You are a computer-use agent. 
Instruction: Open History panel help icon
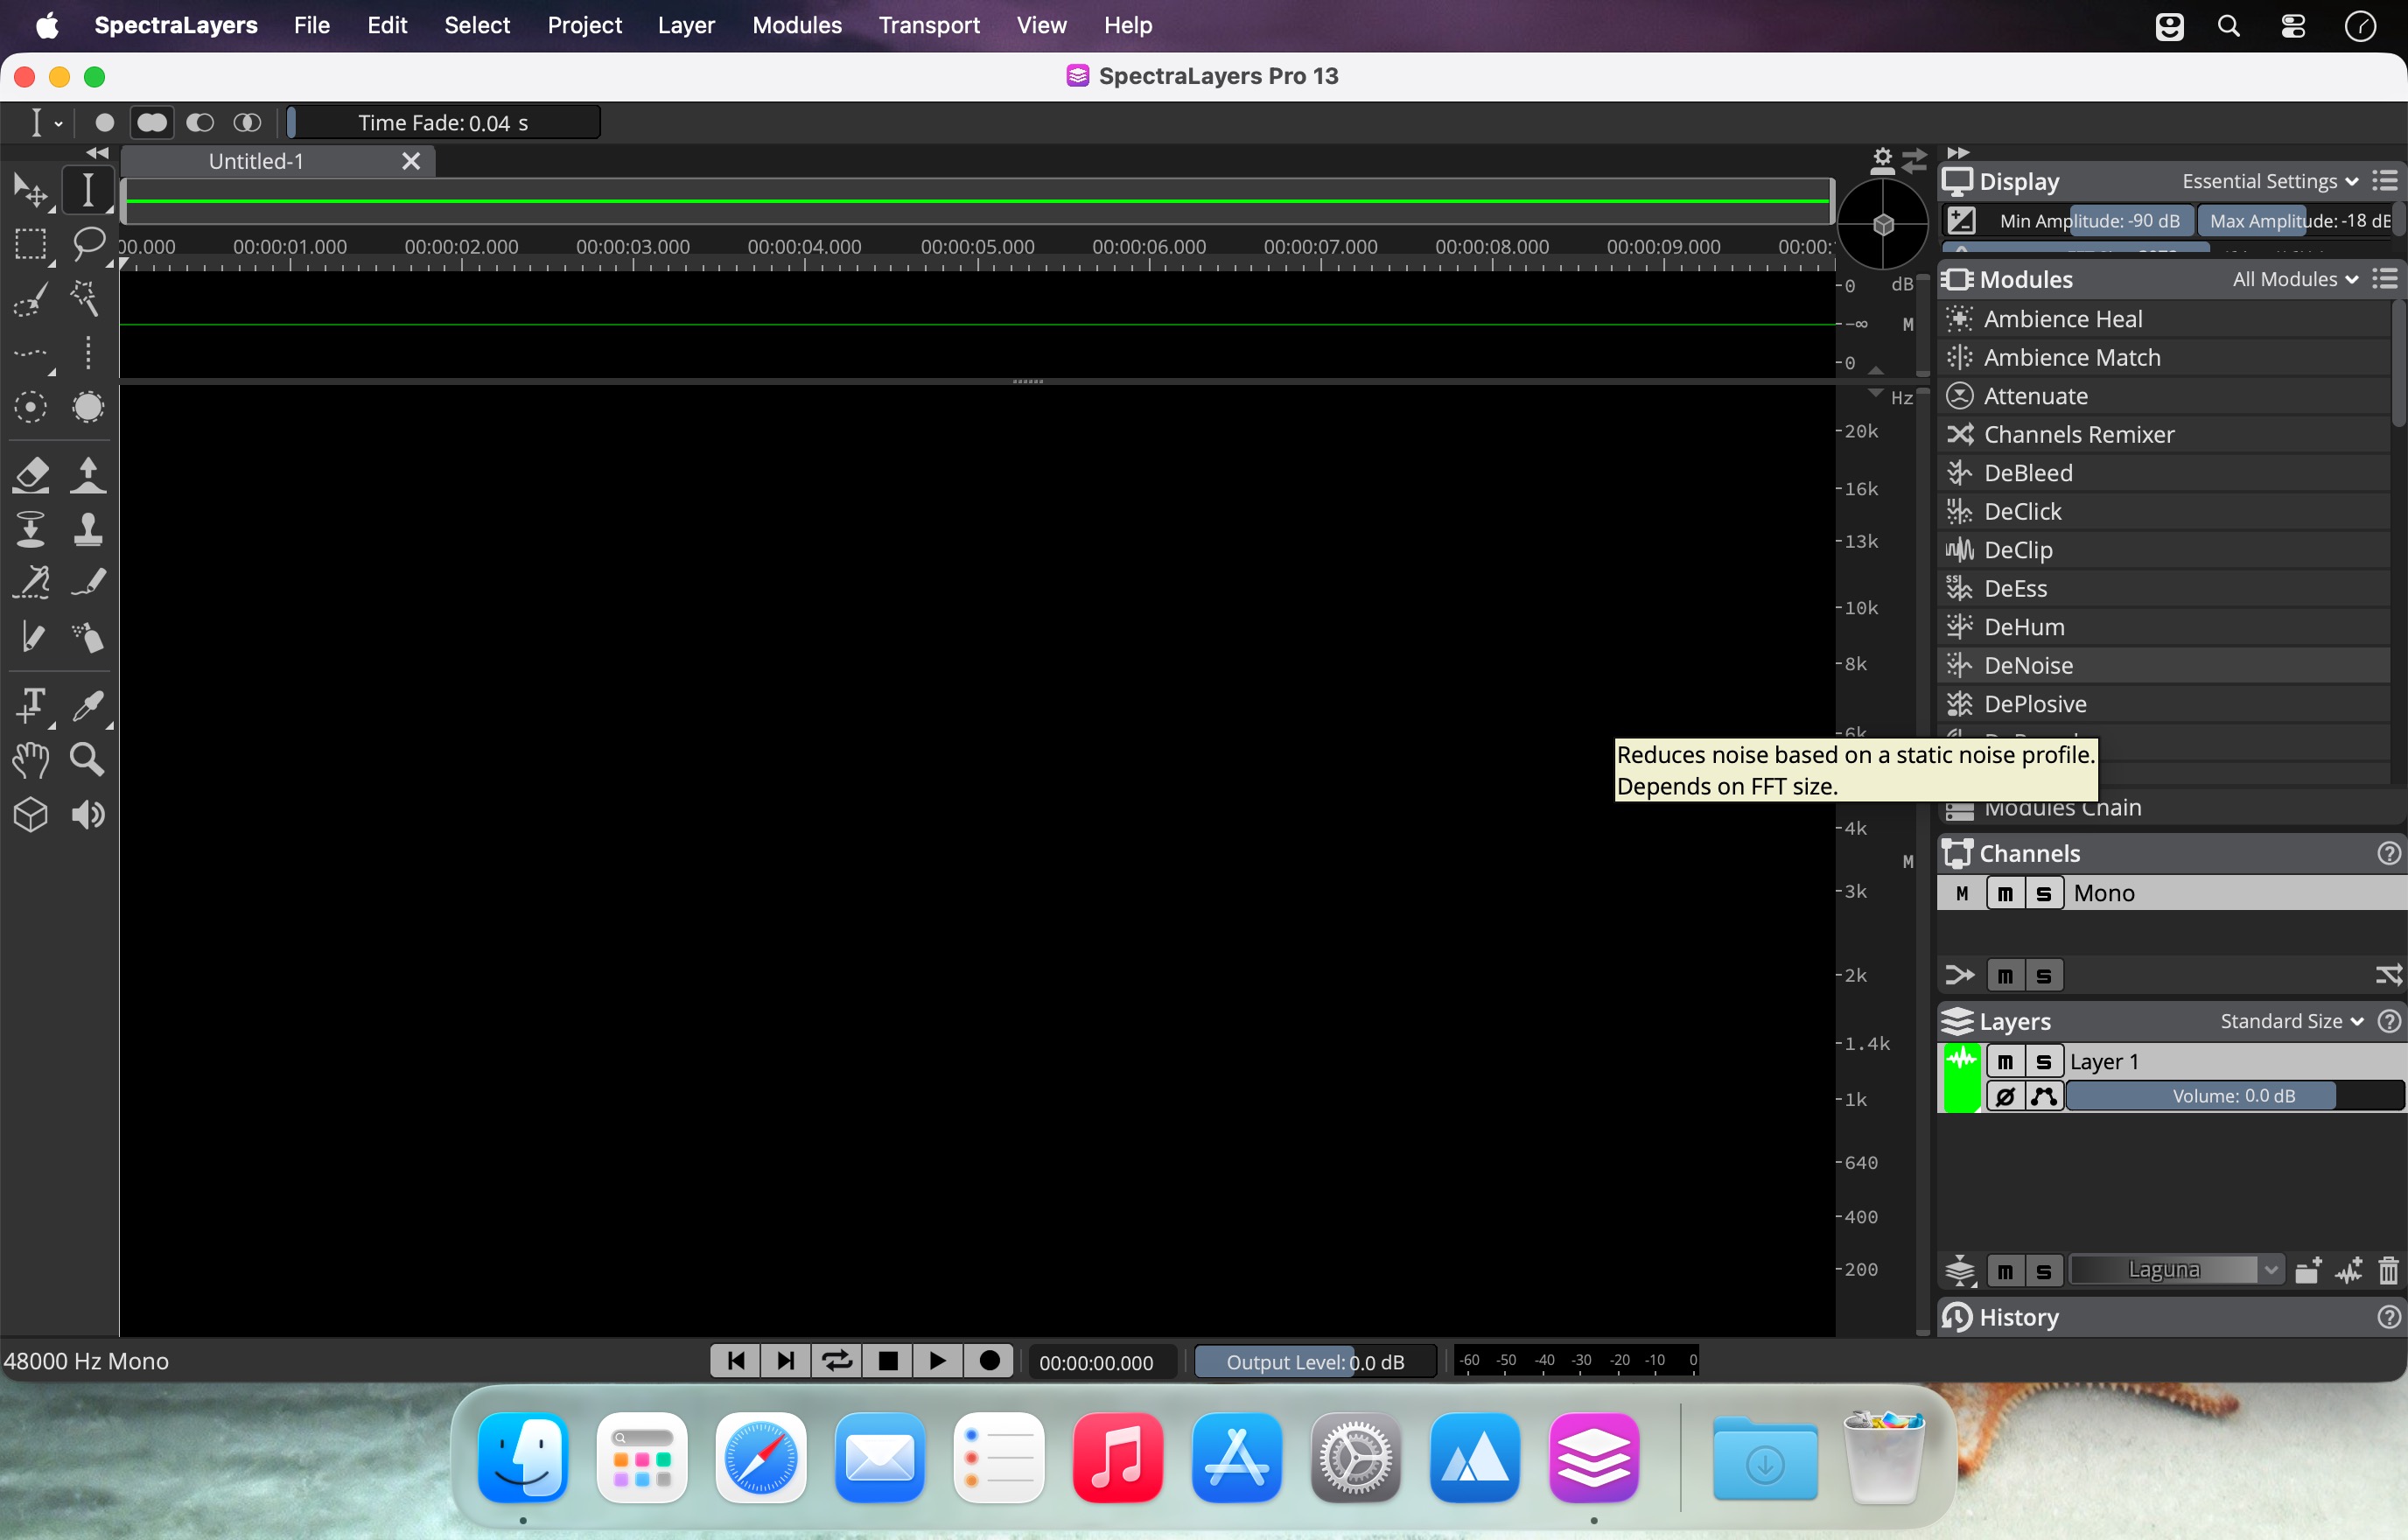(2388, 1317)
